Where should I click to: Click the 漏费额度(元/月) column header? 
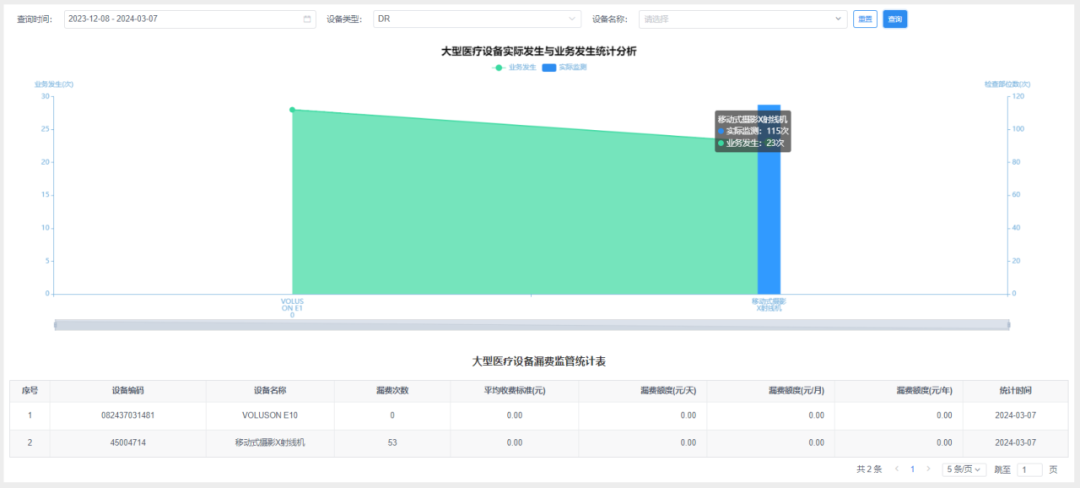tap(771, 390)
